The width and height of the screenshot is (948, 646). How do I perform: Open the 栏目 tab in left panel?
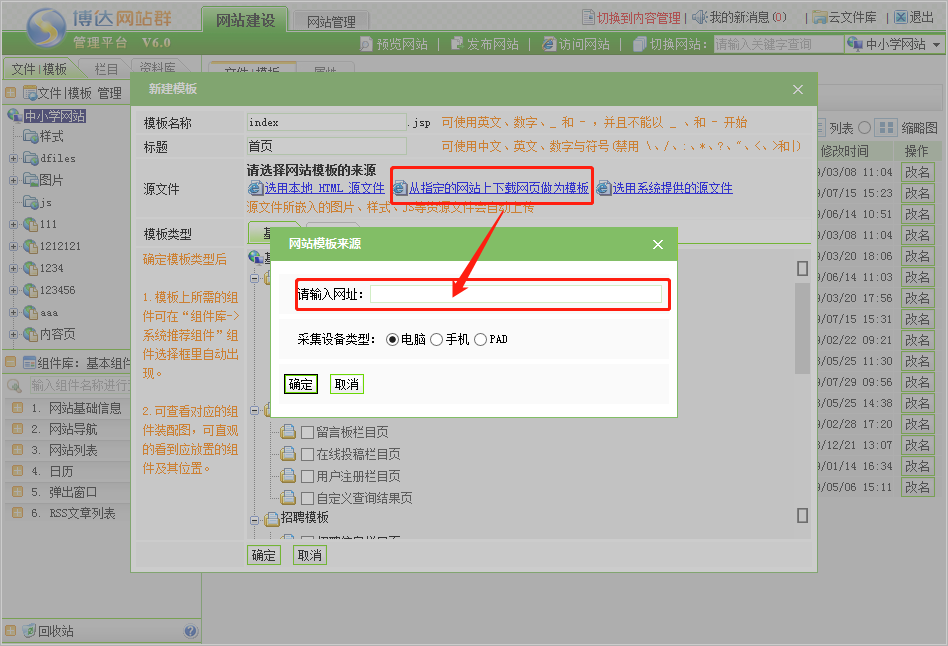coord(106,69)
